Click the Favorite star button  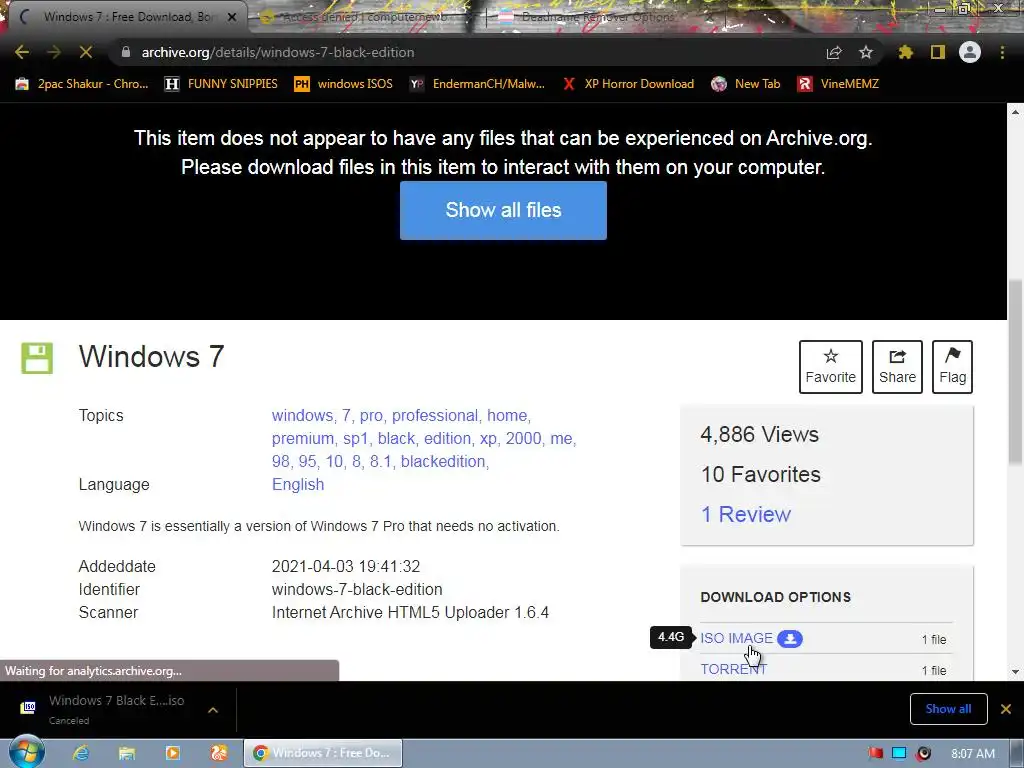(x=831, y=367)
